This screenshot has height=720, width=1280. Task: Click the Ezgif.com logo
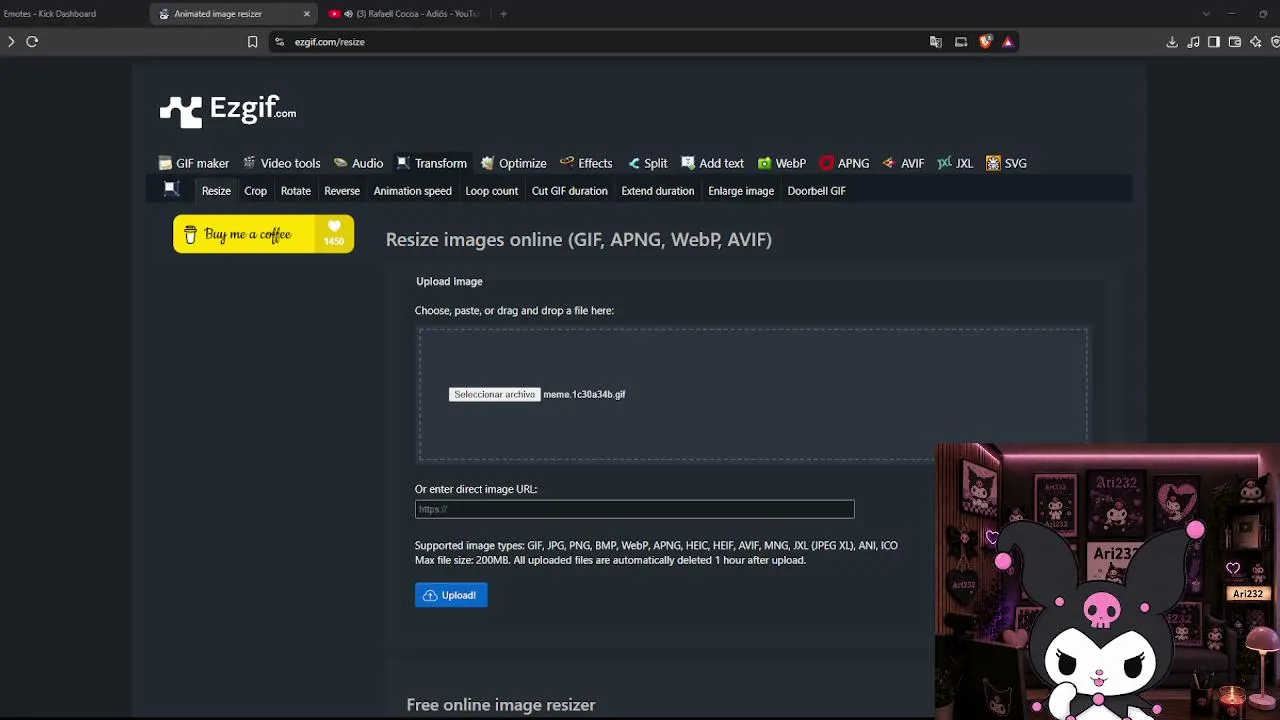pos(228,110)
